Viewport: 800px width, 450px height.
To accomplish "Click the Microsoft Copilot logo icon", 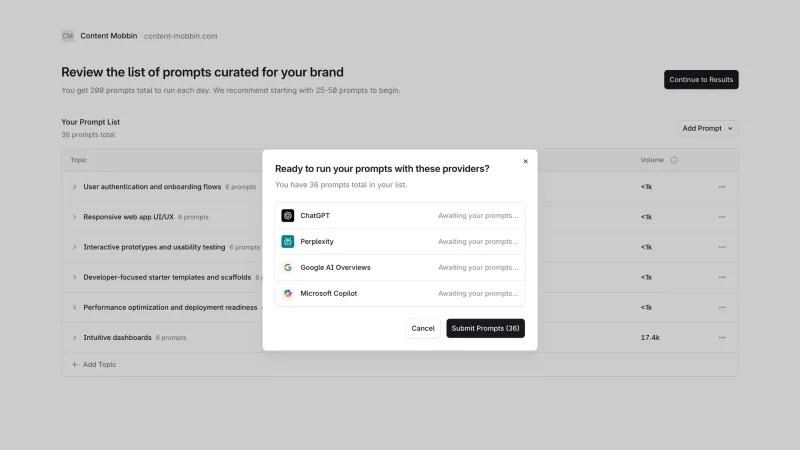I will click(288, 293).
